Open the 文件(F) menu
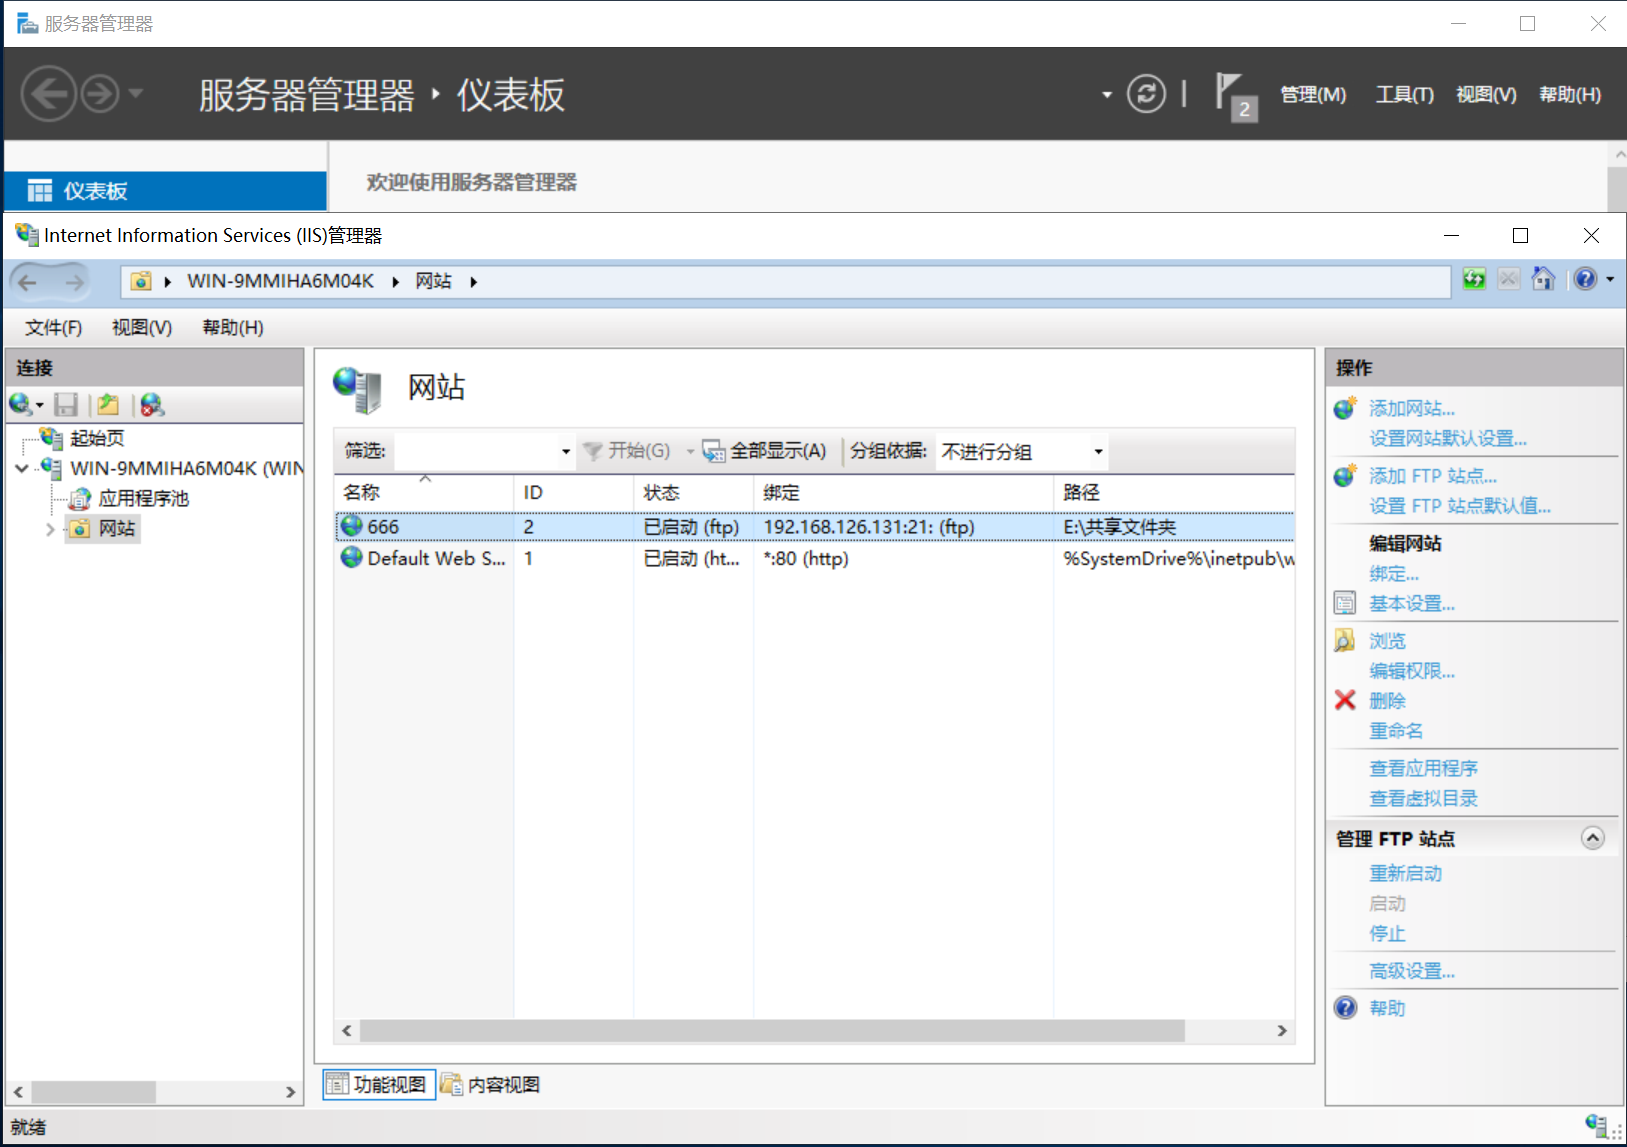This screenshot has height=1147, width=1627. point(53,327)
